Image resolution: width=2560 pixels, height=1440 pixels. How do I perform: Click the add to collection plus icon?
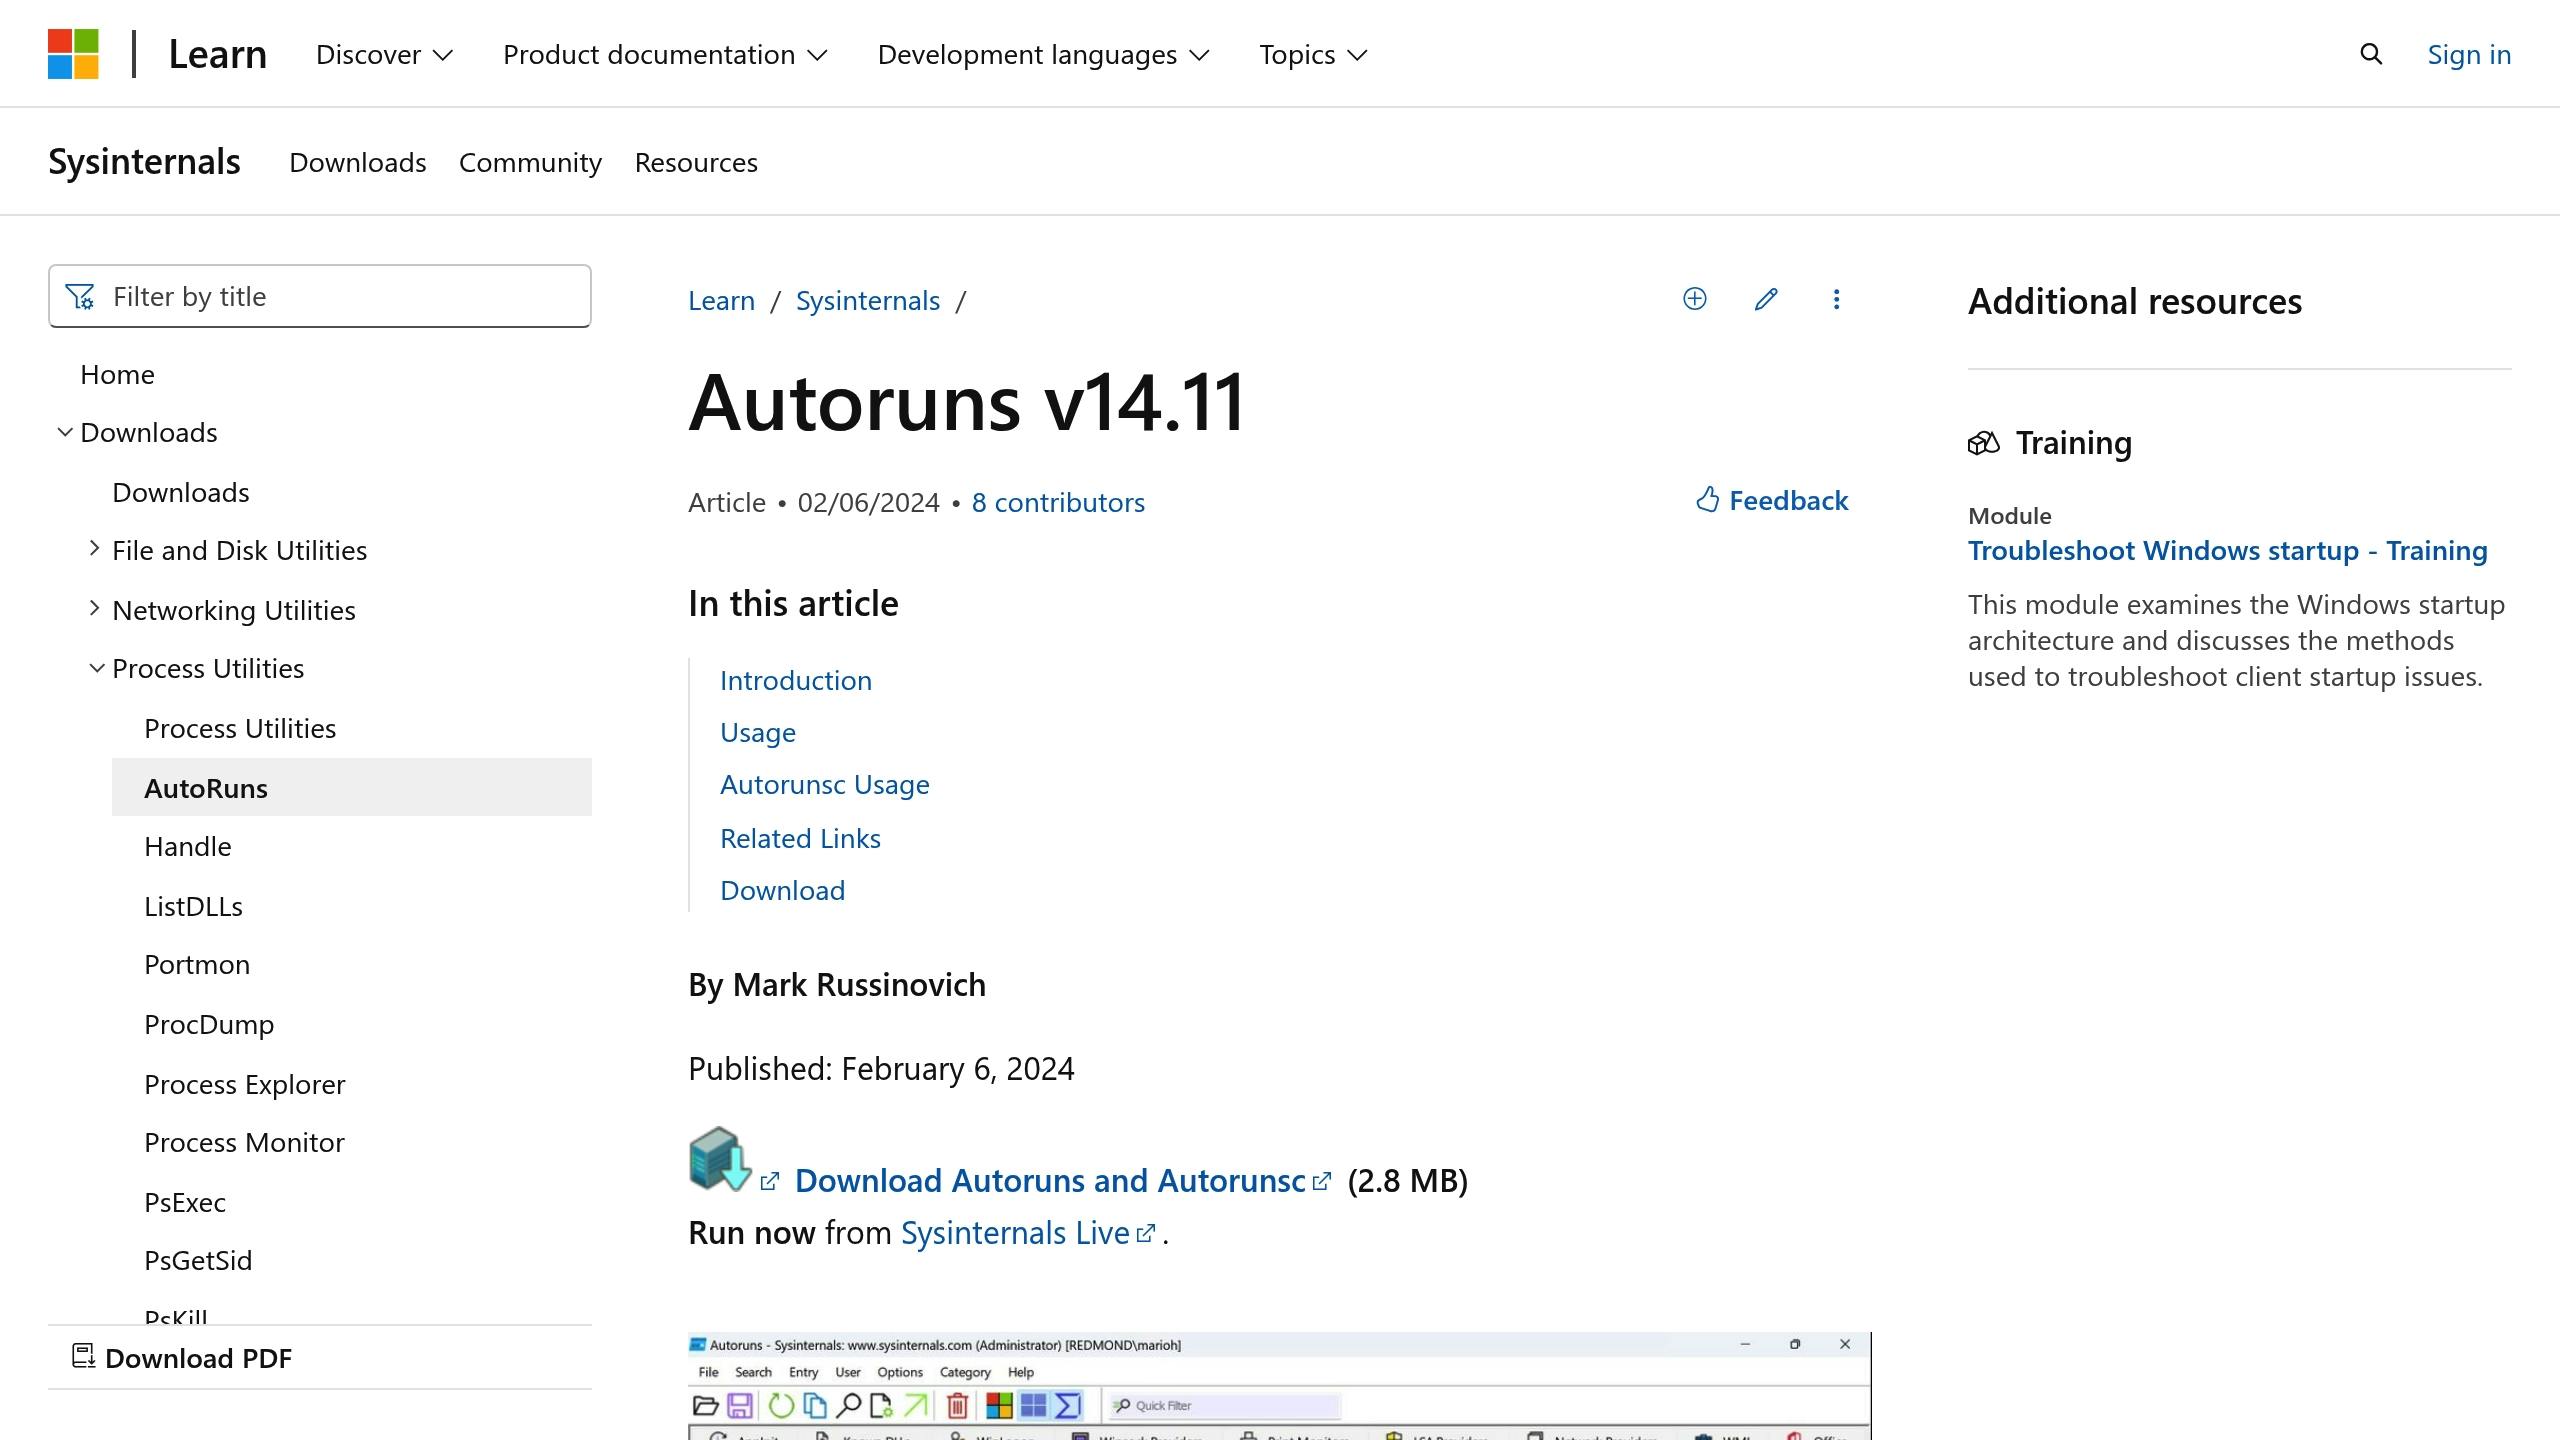point(1695,299)
